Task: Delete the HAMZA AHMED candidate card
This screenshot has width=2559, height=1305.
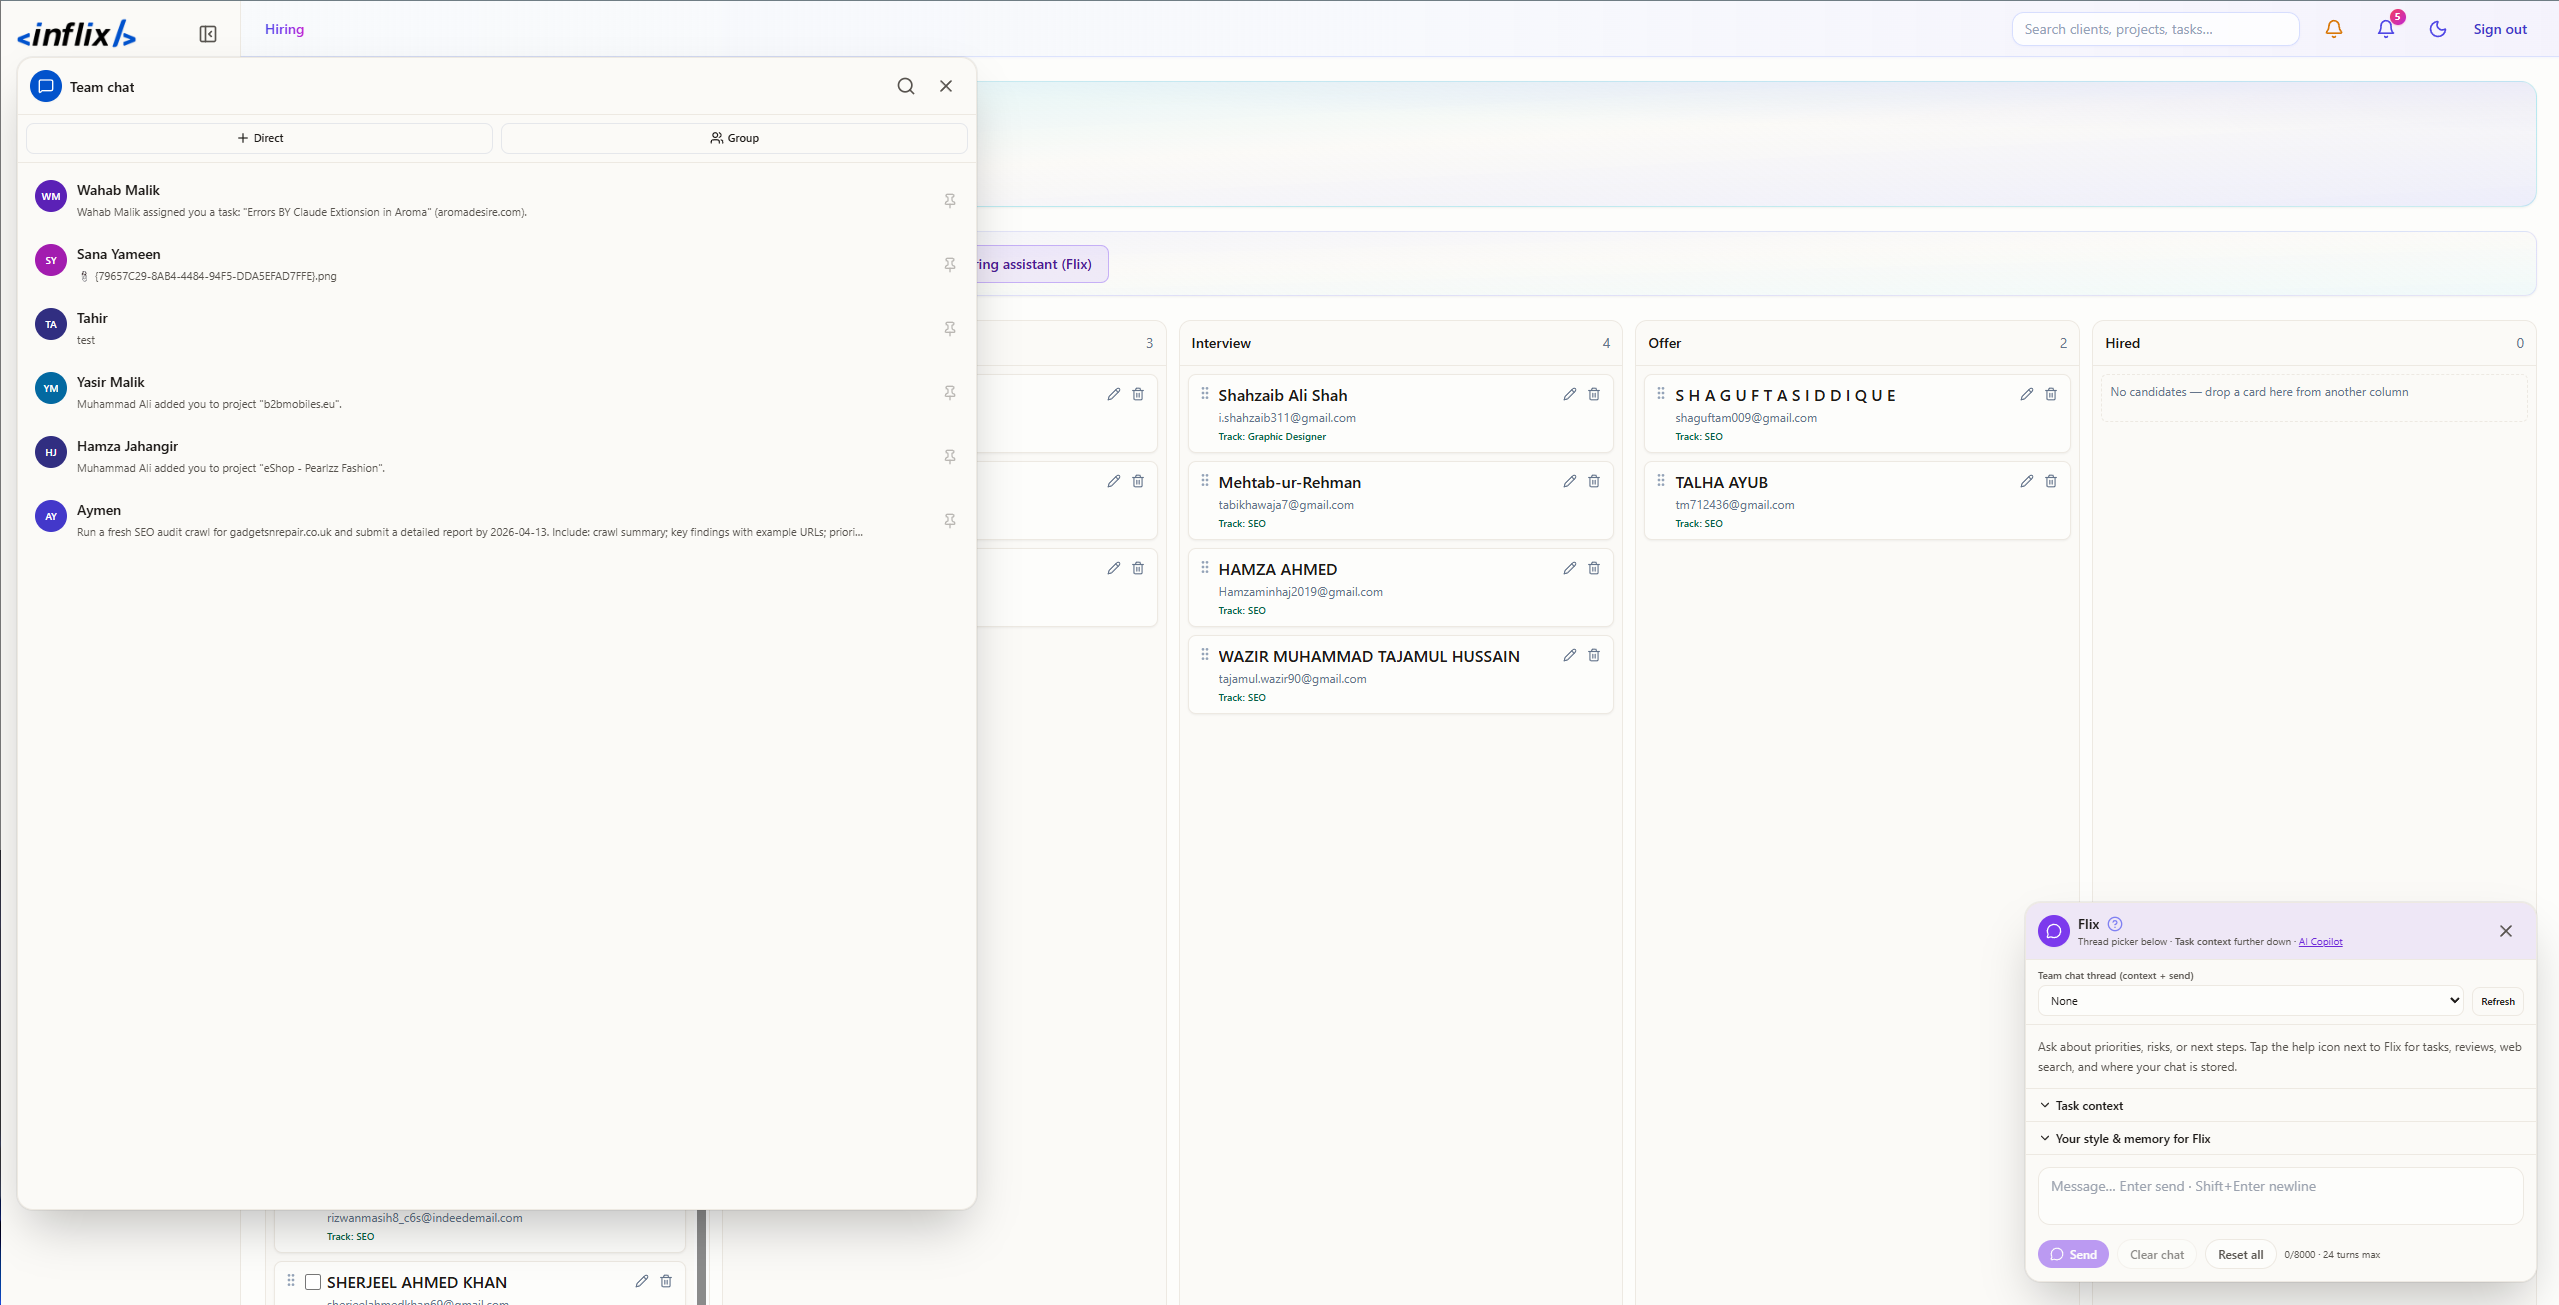Action: pos(1594,568)
